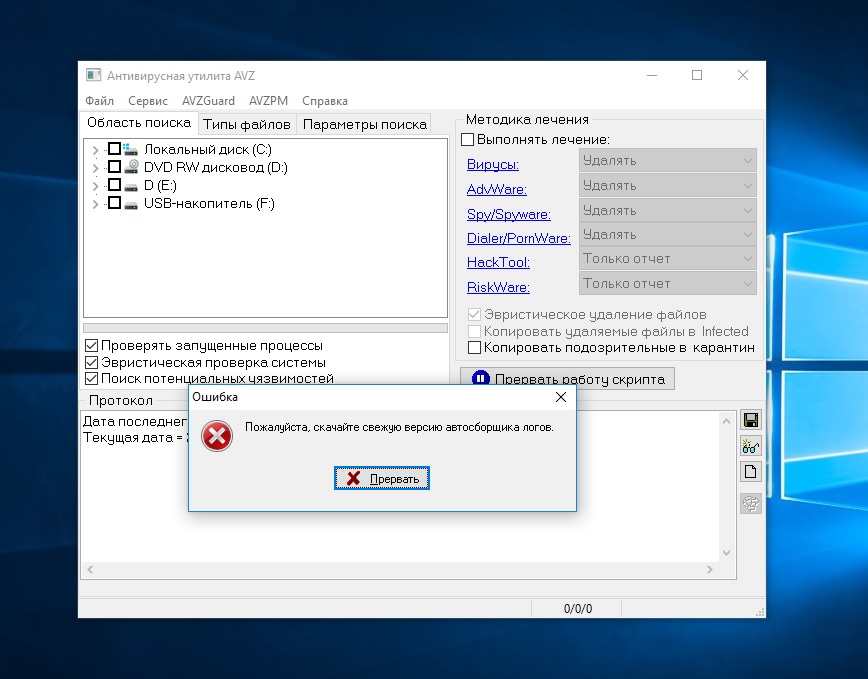The width and height of the screenshot is (868, 679).
Task: Click the scan progress bar
Action: pos(265,328)
